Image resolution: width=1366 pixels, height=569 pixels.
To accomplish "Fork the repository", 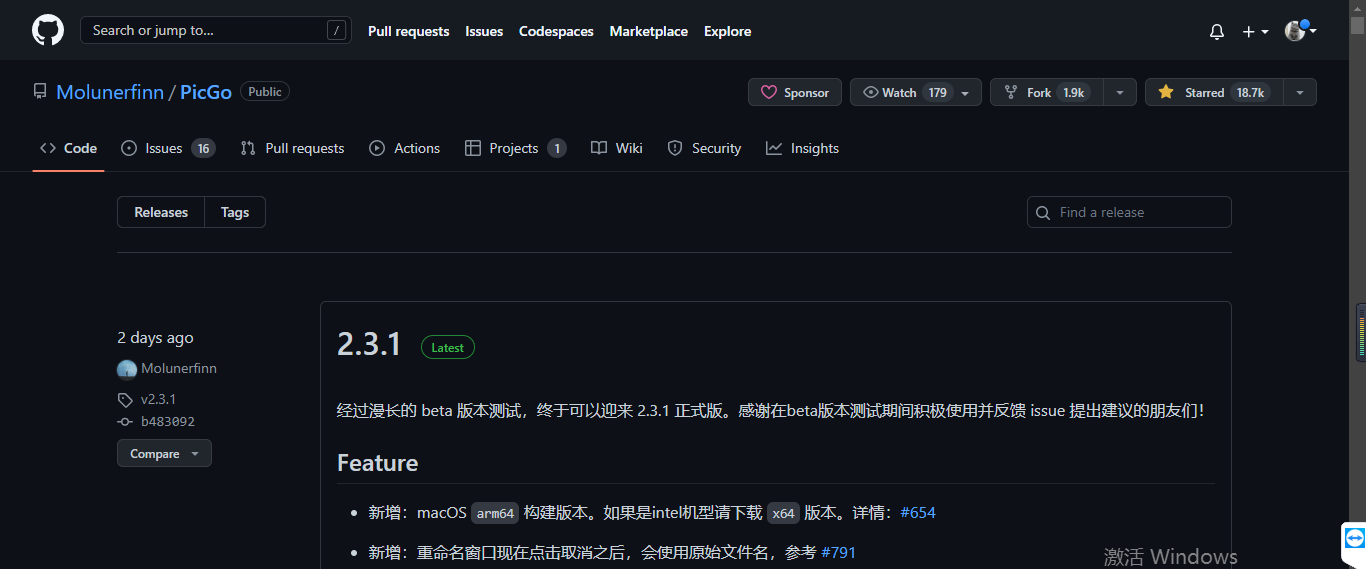I will 1046,92.
